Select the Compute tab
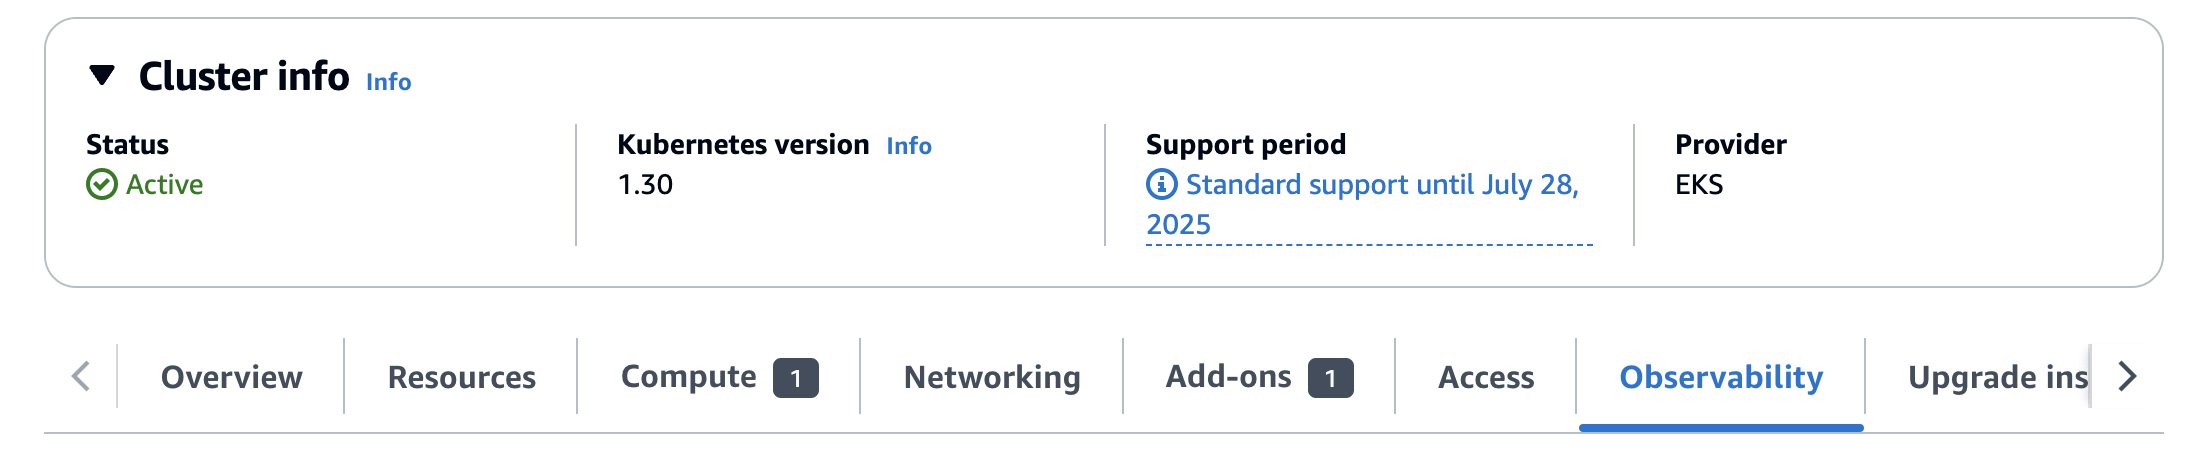The width and height of the screenshot is (2188, 454). coord(688,377)
